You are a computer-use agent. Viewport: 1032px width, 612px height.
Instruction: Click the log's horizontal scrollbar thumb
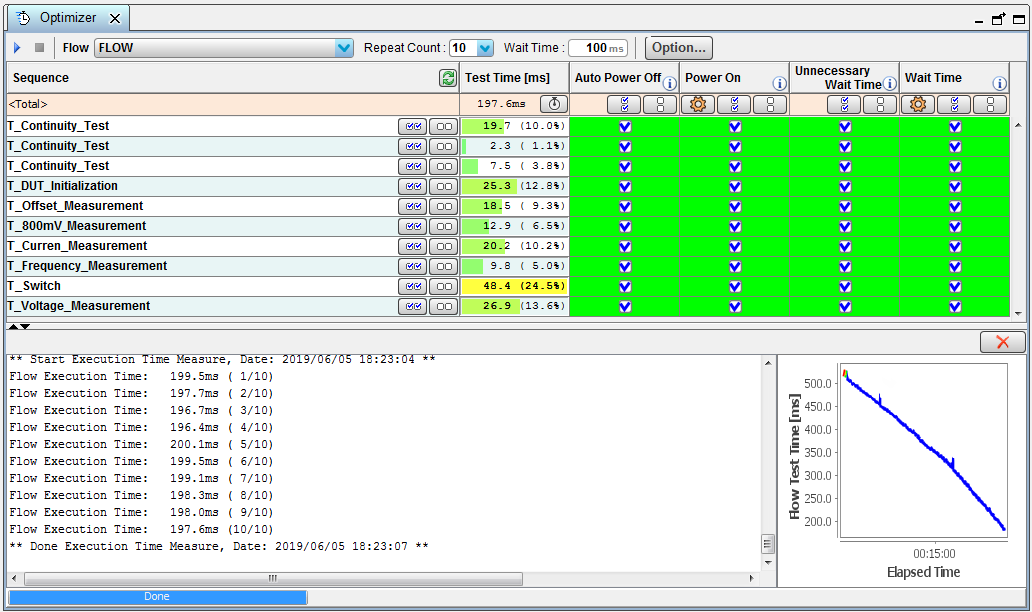point(272,578)
